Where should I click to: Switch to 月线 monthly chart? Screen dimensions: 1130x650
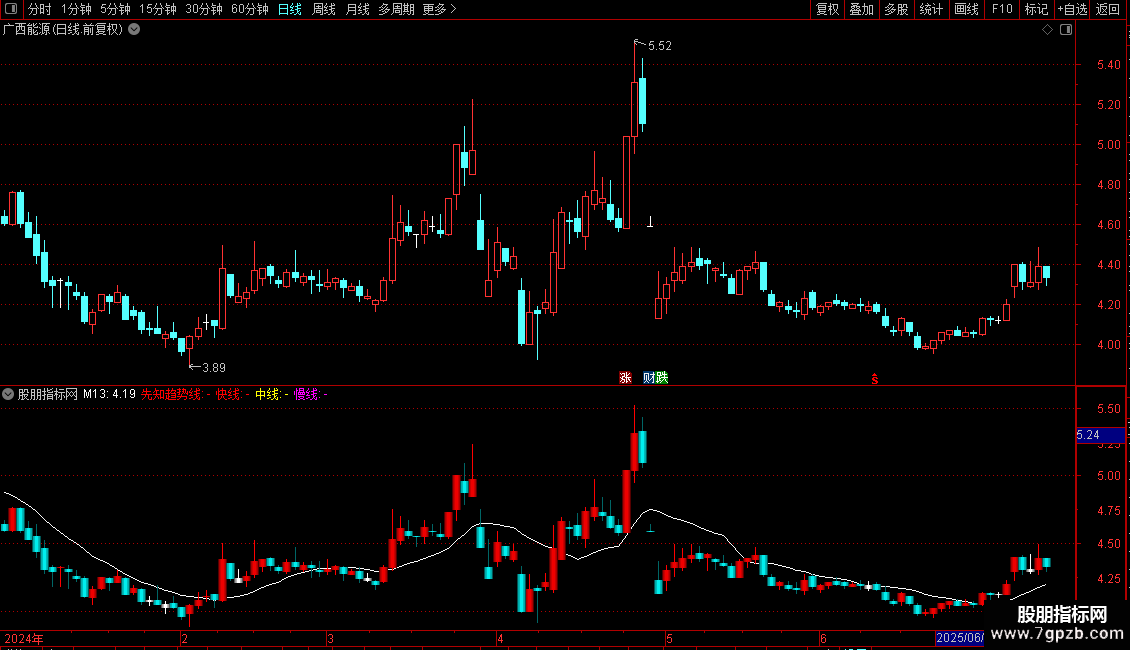(357, 9)
